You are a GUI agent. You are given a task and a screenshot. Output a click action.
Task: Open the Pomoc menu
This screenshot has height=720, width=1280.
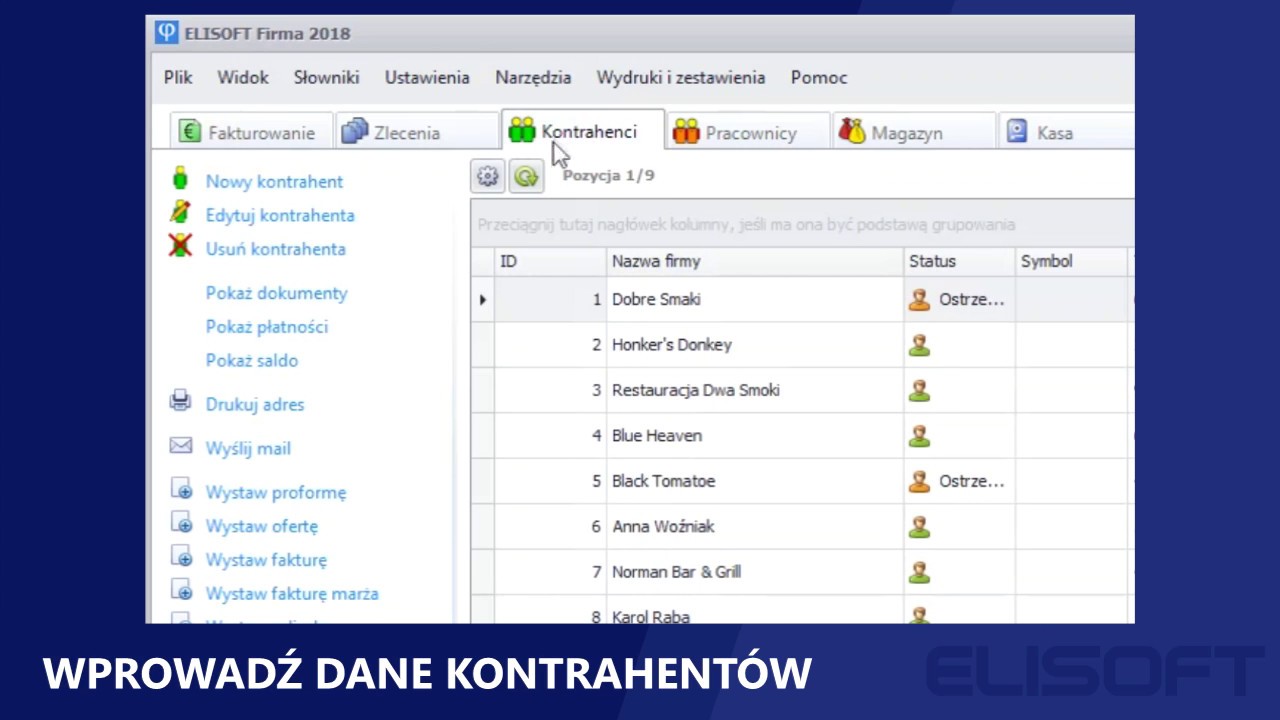[x=819, y=77]
